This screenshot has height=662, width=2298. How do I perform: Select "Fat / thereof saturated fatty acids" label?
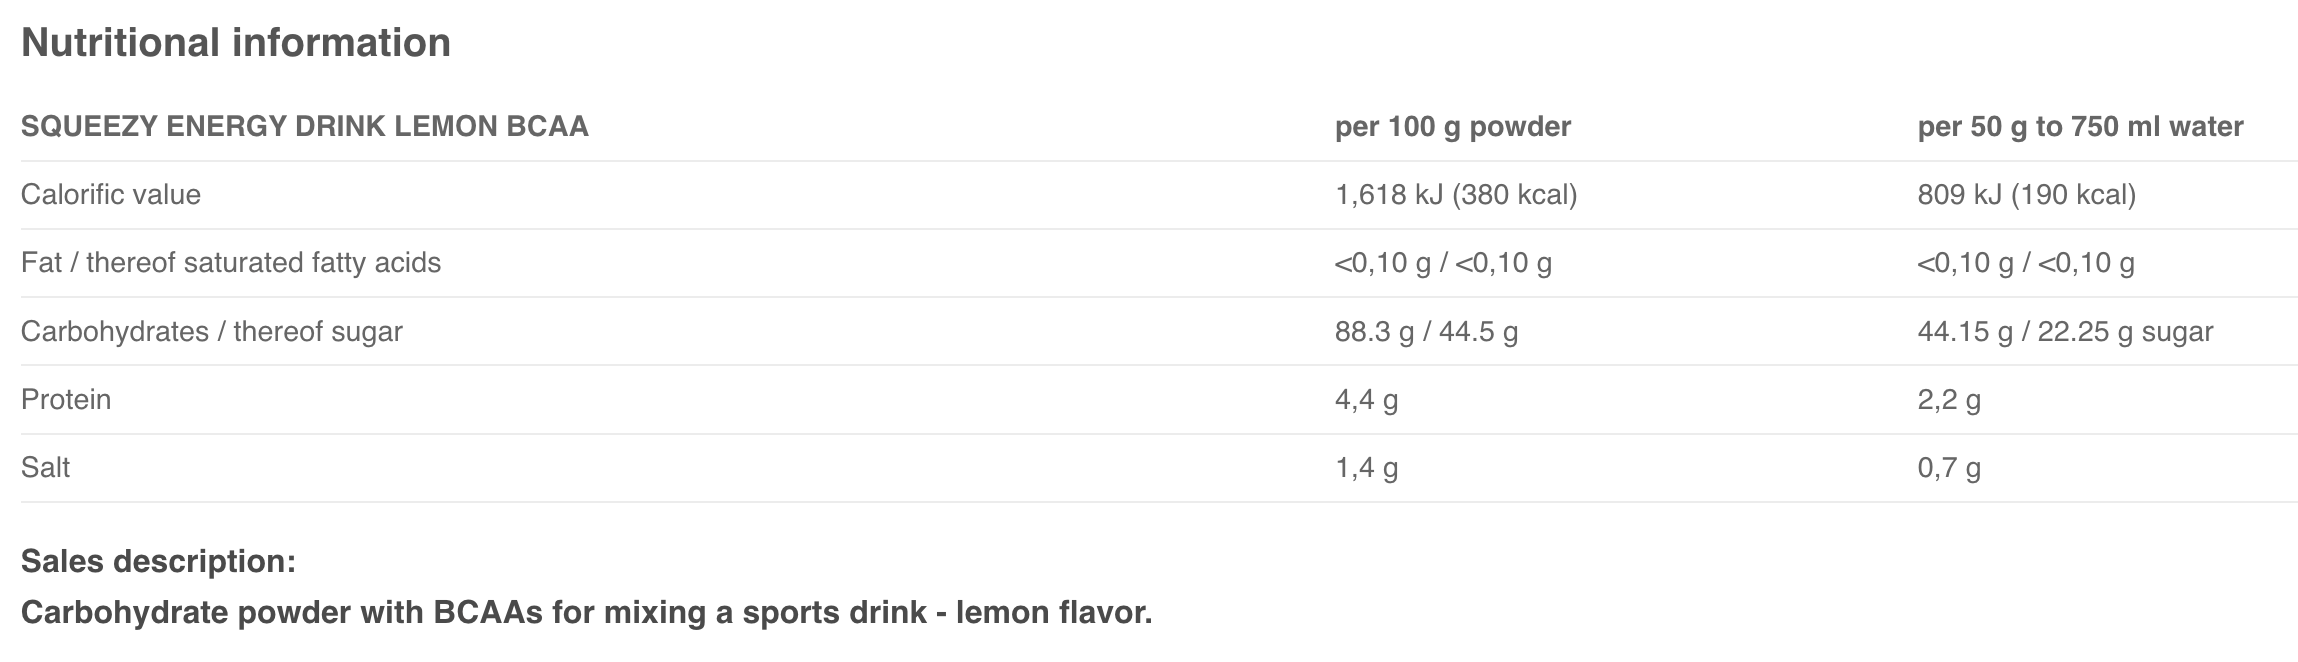(x=231, y=262)
